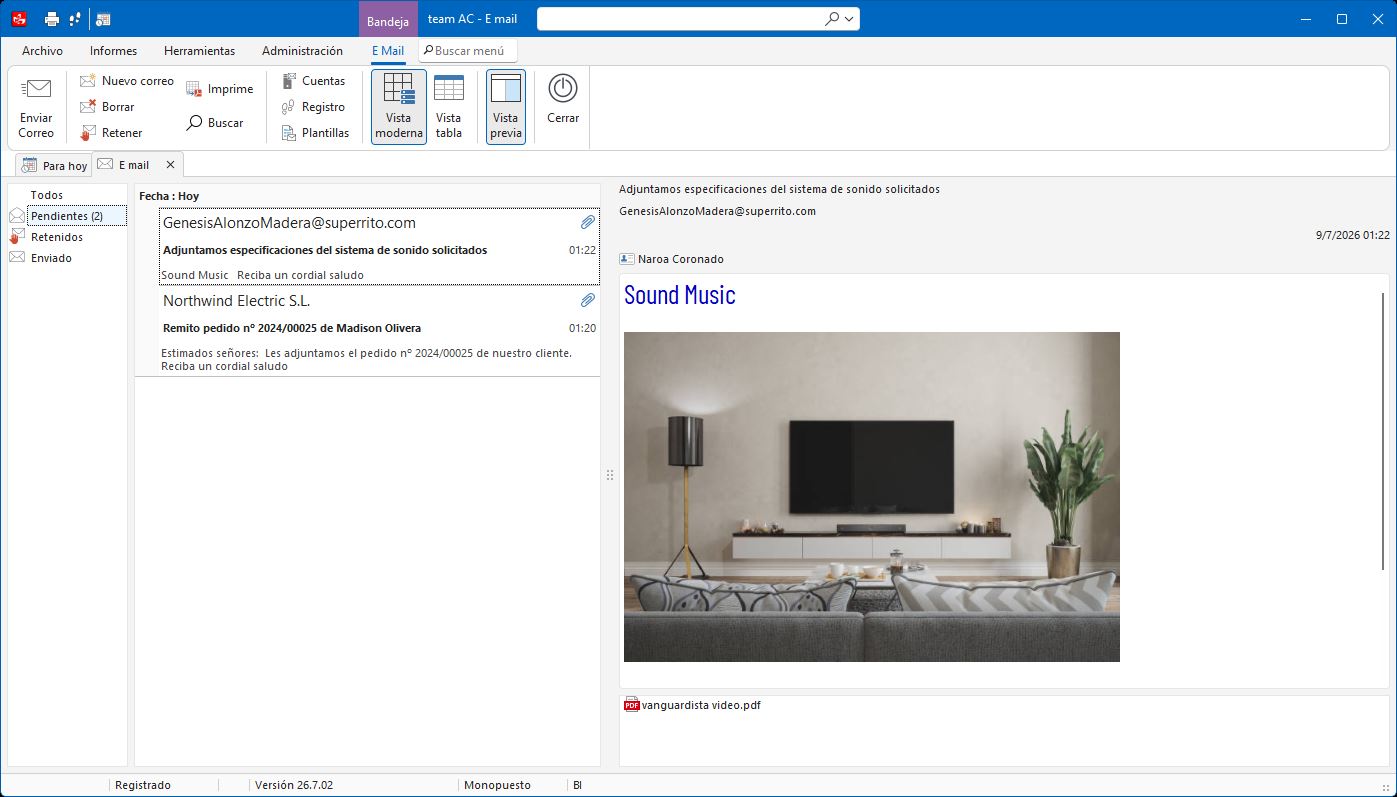Click the Retenidos hand icon
The width and height of the screenshot is (1397, 797).
click(17, 237)
